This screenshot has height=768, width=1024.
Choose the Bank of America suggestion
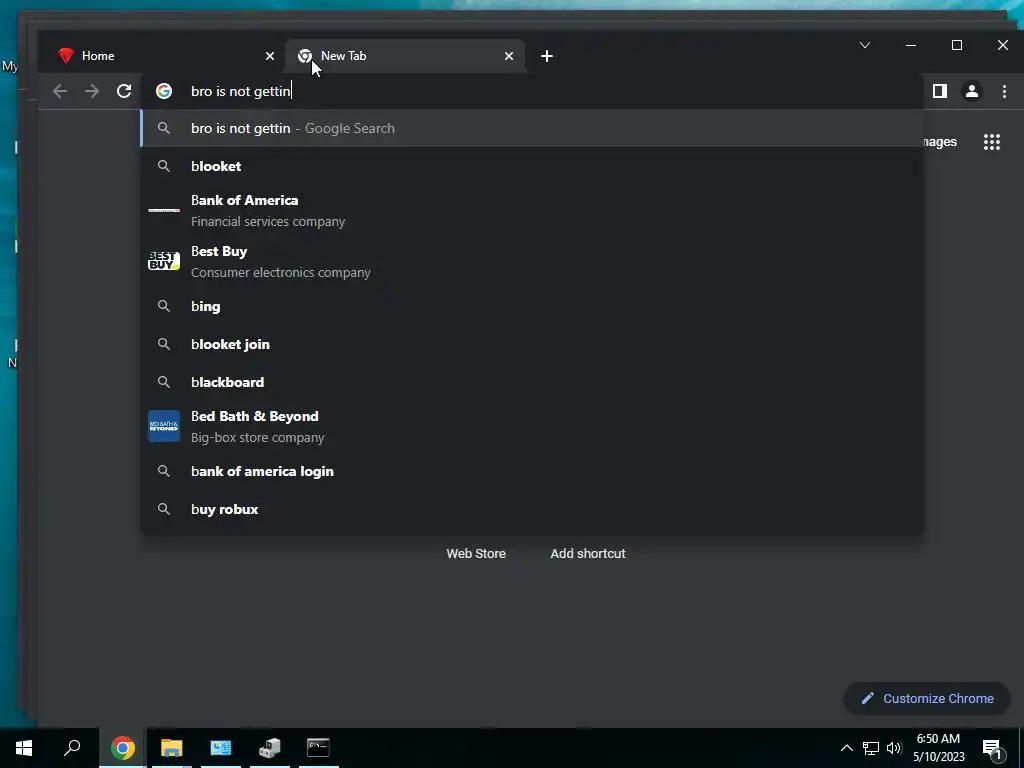(532, 210)
